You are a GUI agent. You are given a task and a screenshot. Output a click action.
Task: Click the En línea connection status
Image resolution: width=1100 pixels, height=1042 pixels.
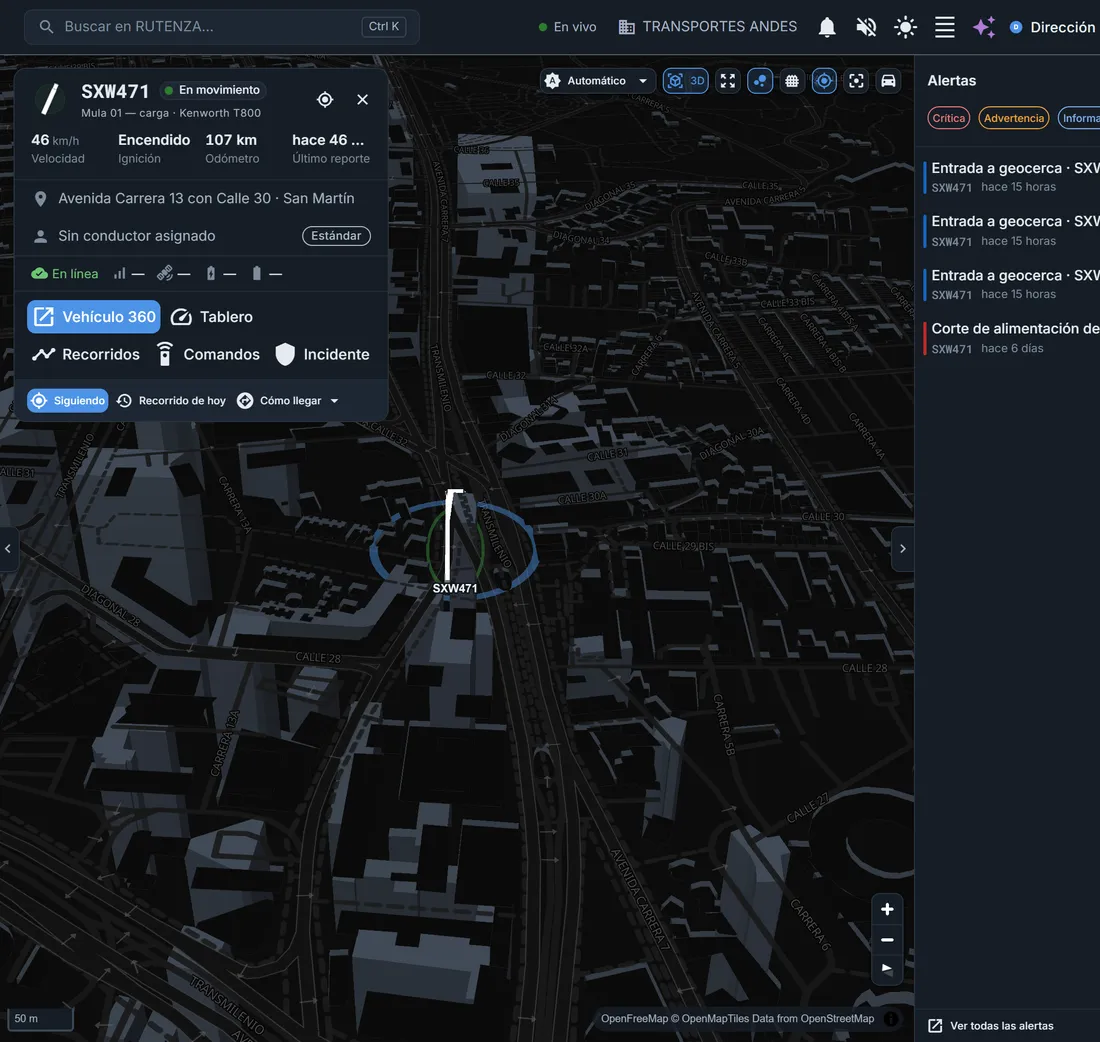tap(65, 274)
